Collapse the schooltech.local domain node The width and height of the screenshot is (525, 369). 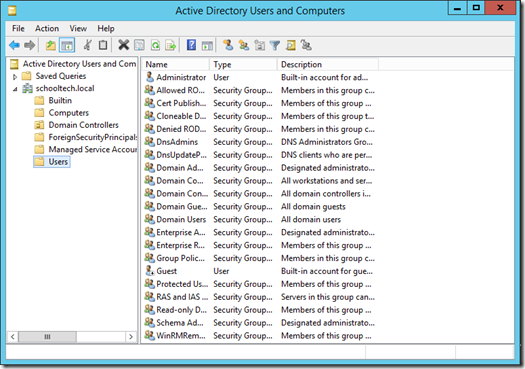click(15, 89)
